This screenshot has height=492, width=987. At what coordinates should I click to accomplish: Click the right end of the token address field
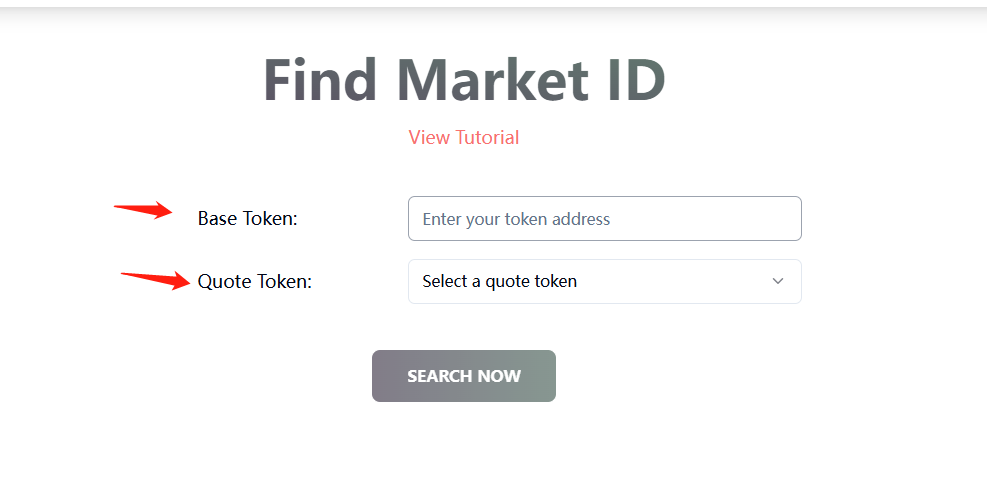point(780,219)
